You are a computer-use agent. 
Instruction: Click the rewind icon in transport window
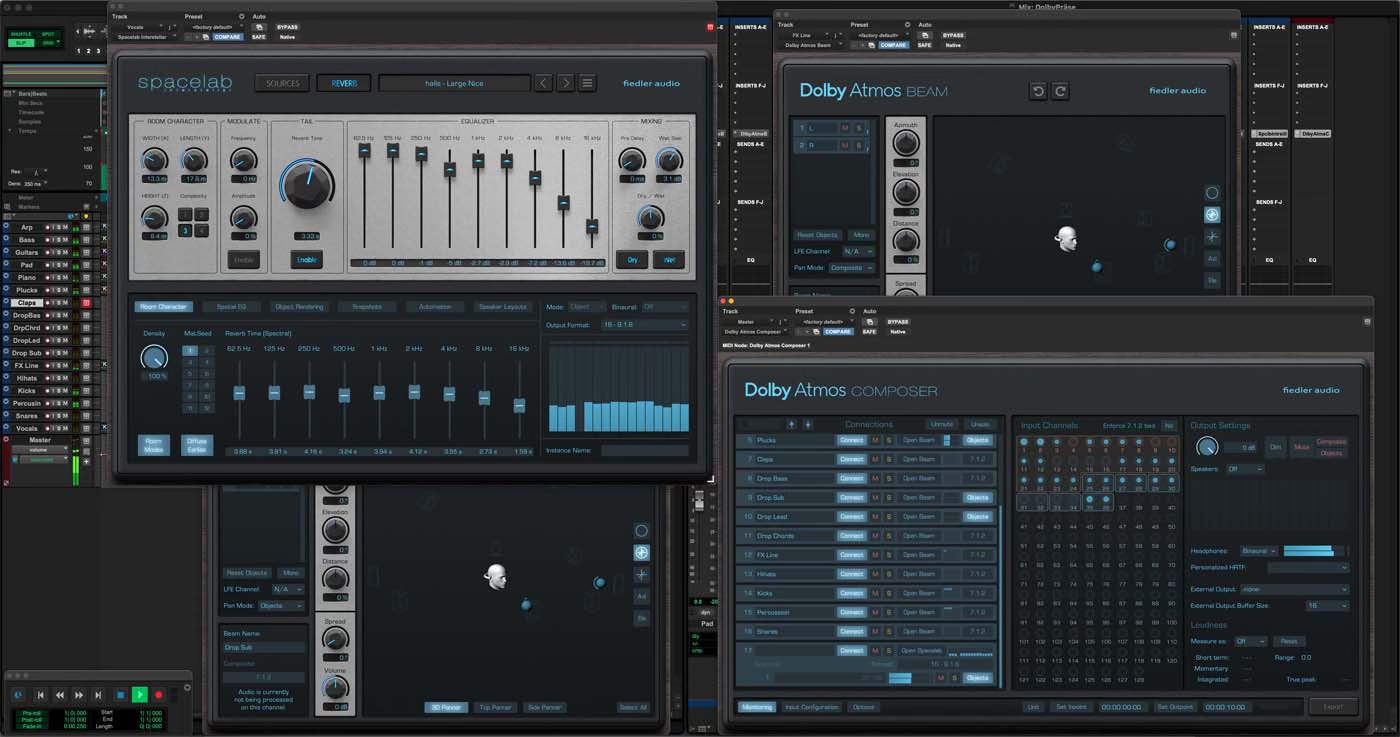tap(60, 695)
